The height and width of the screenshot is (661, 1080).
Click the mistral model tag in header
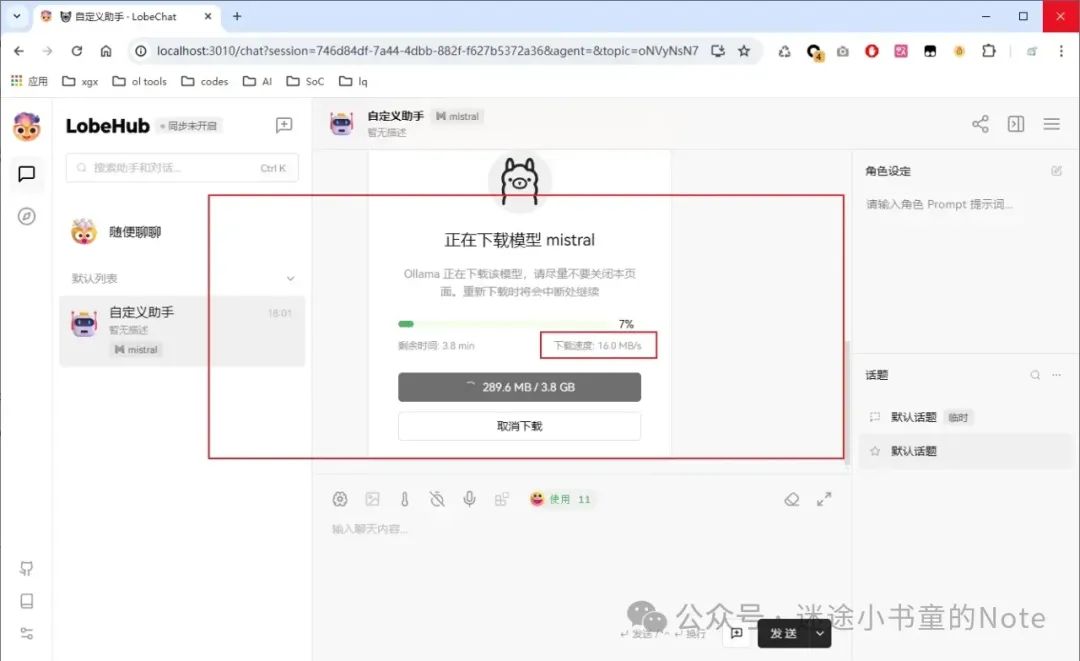(457, 116)
